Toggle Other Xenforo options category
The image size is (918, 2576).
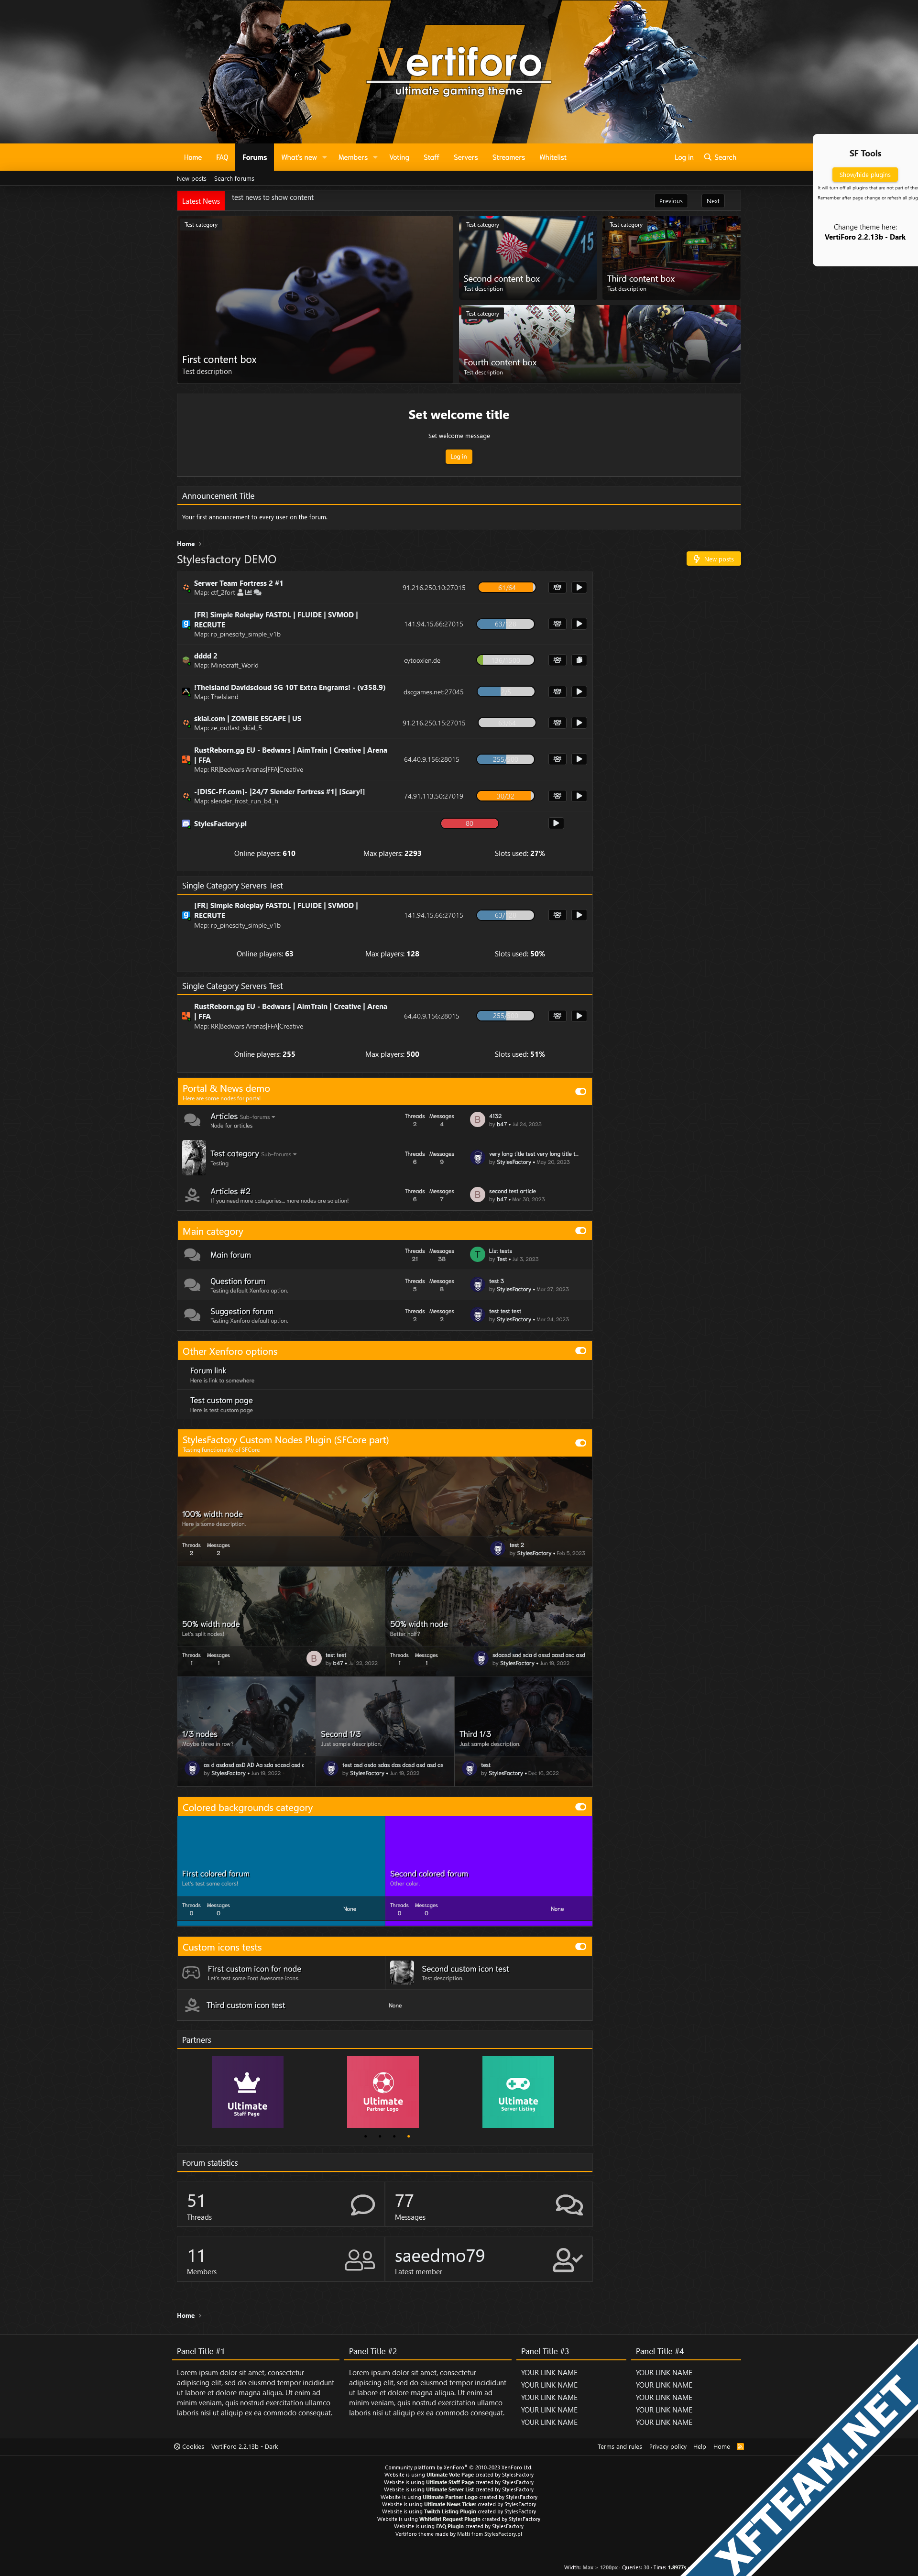click(581, 1350)
